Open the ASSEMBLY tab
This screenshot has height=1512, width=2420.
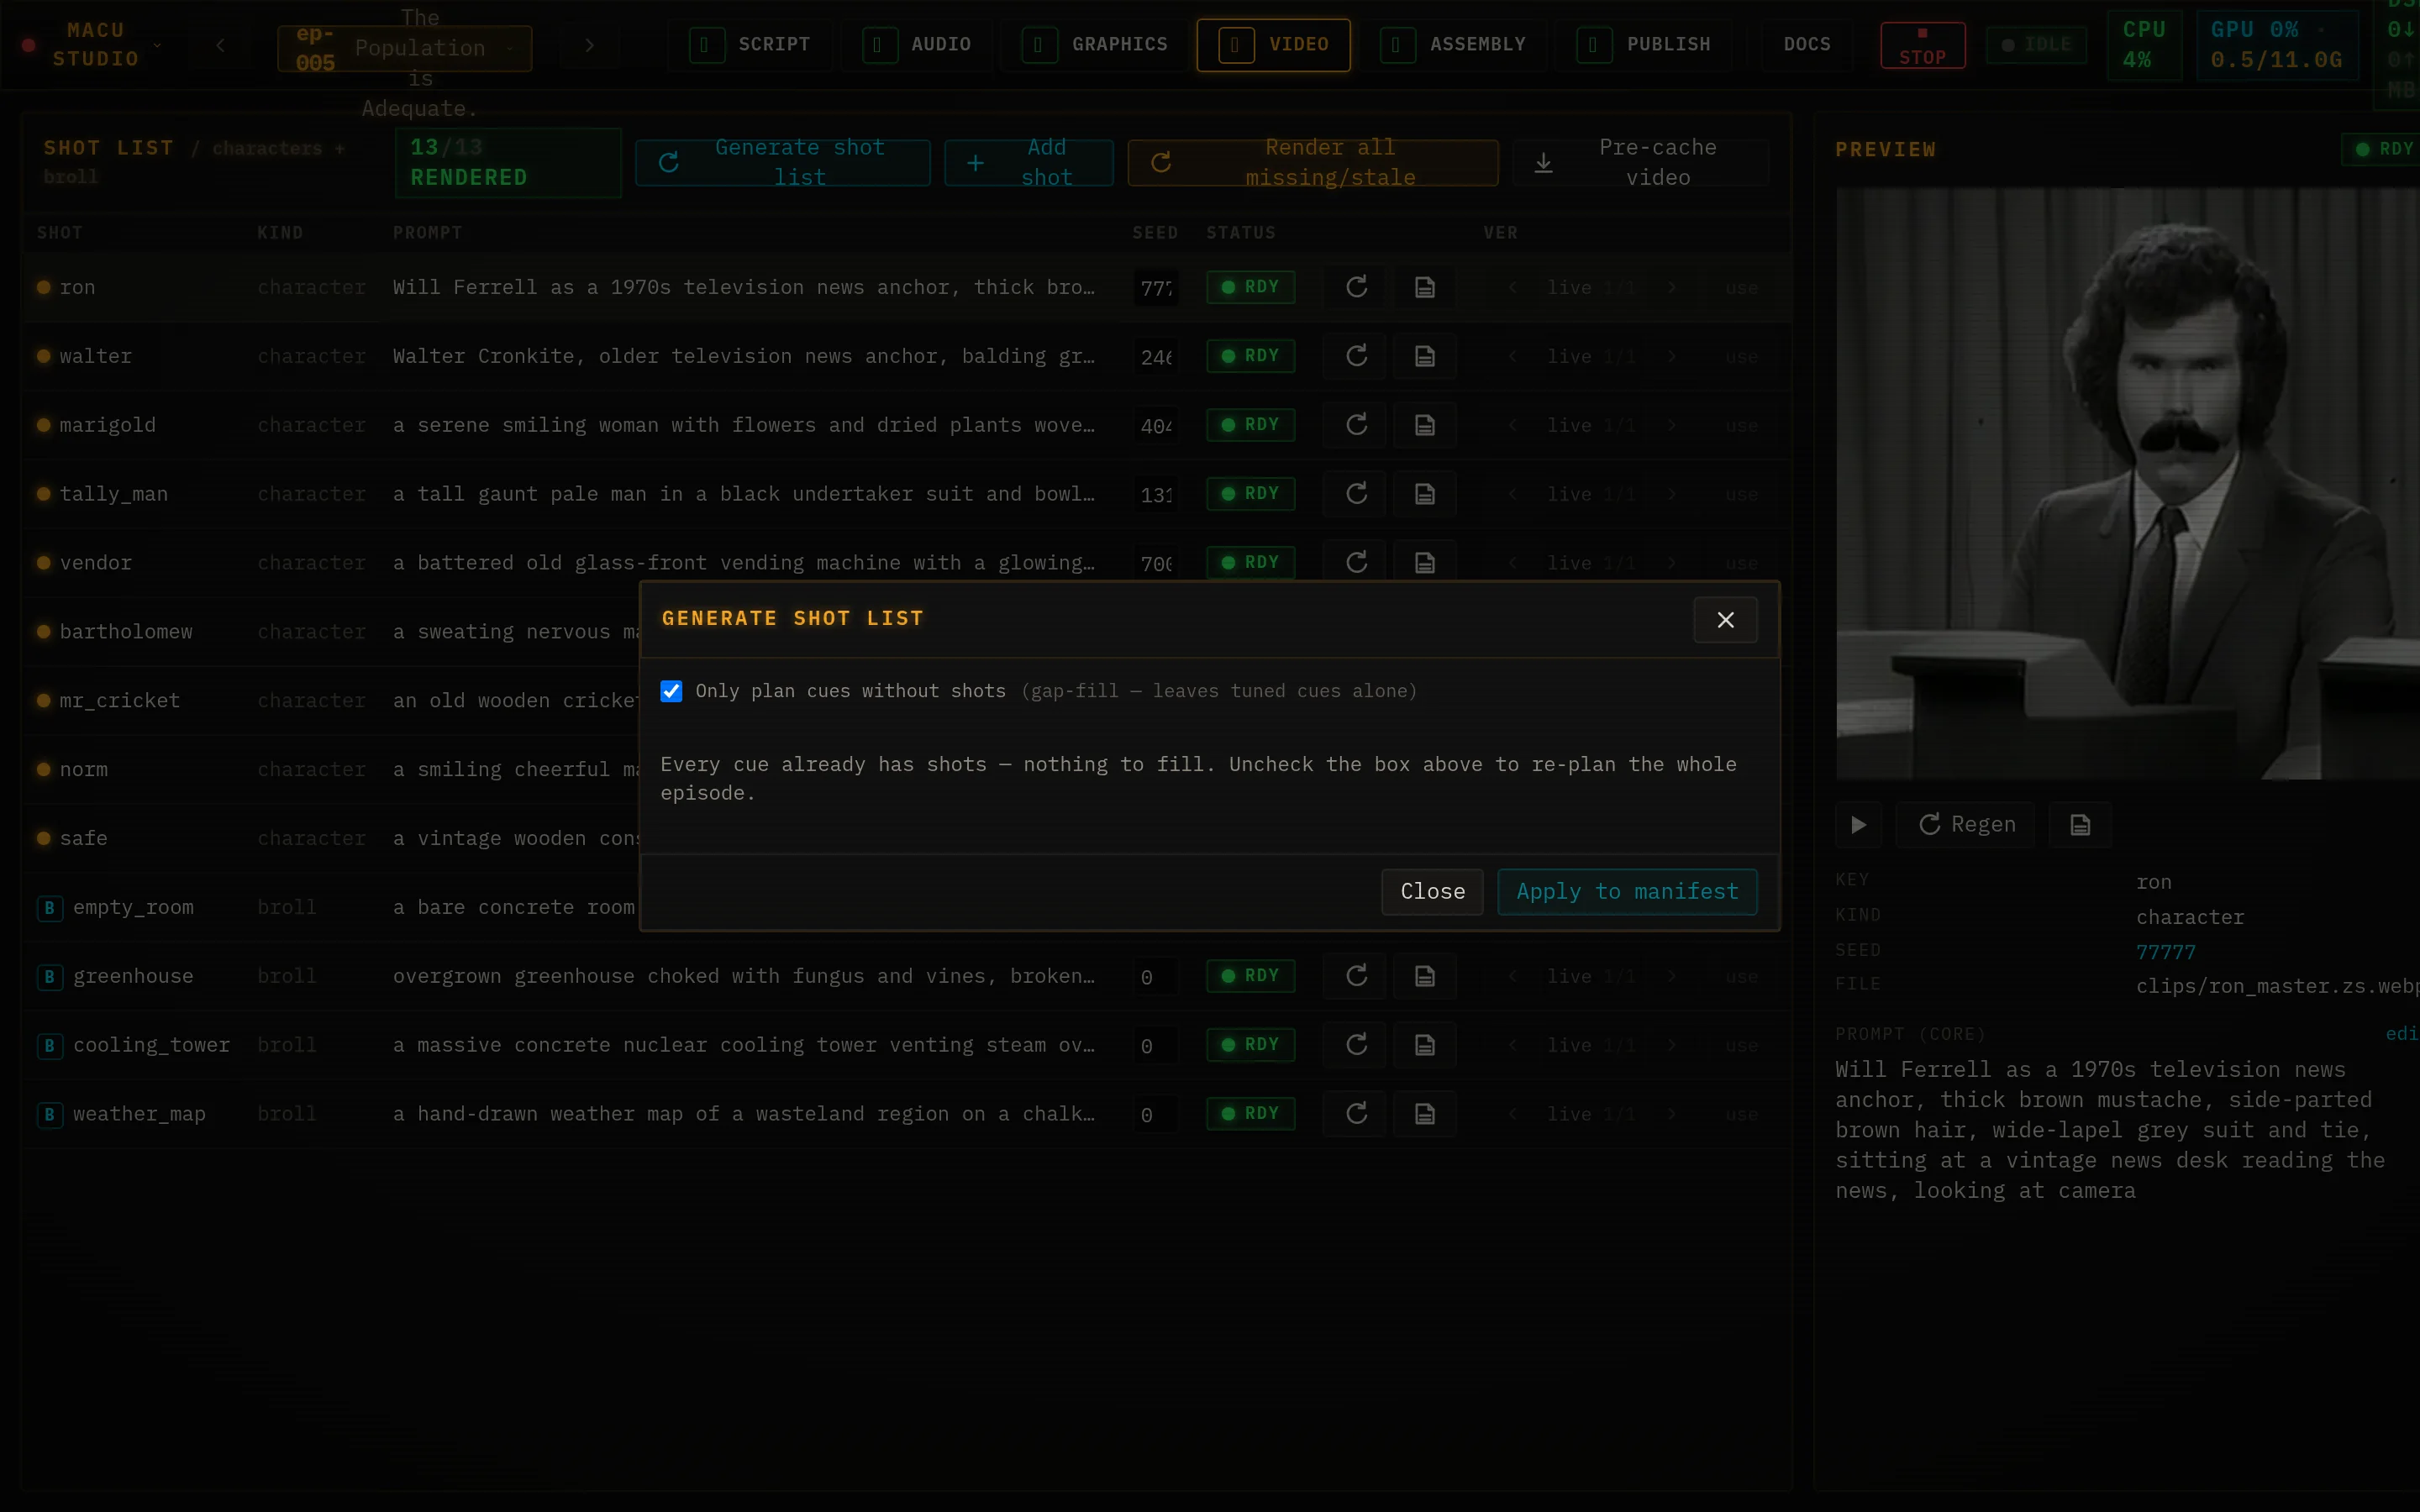point(1454,45)
